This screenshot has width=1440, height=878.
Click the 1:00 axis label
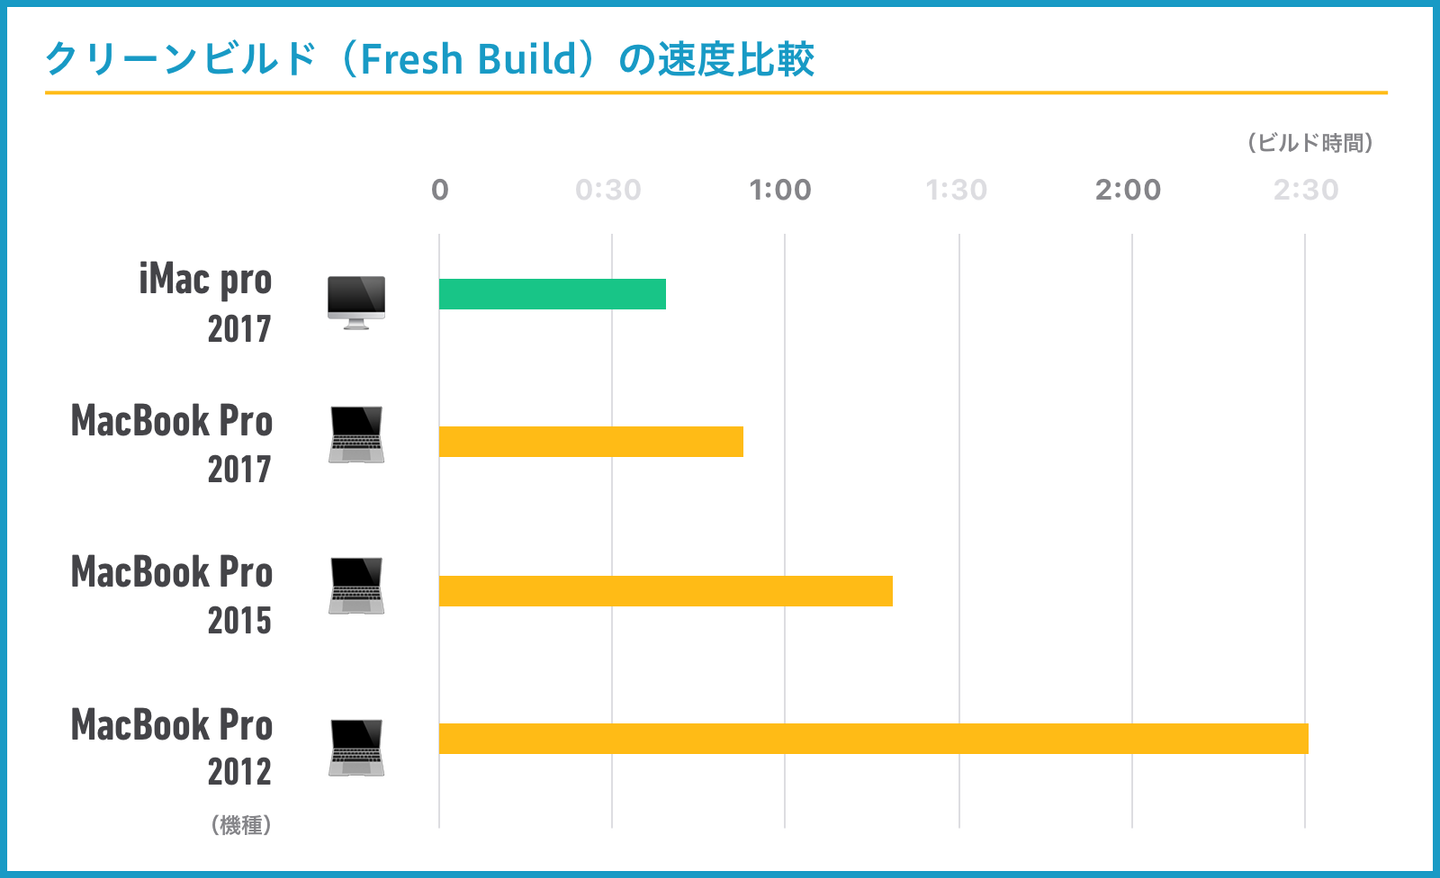[x=780, y=190]
